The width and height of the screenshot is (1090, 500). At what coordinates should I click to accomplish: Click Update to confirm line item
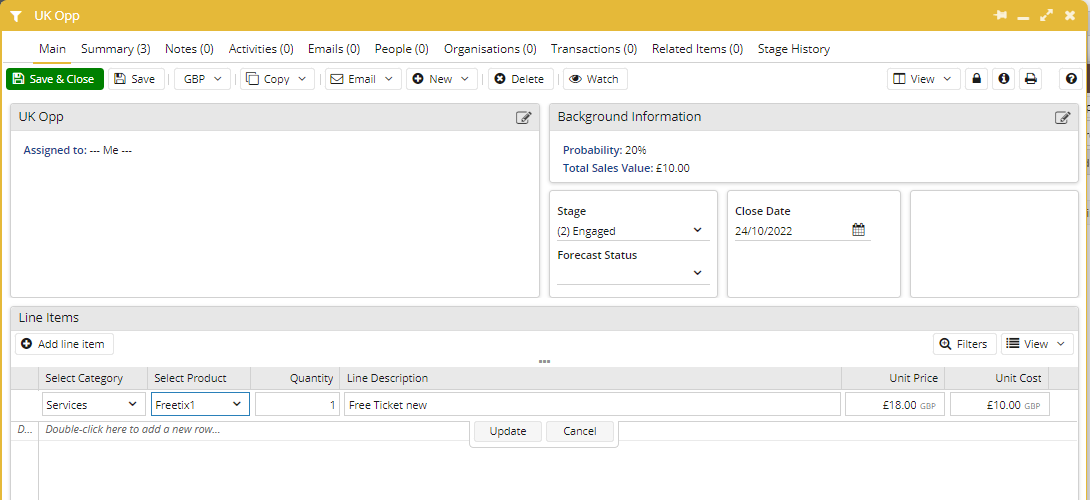pos(507,431)
